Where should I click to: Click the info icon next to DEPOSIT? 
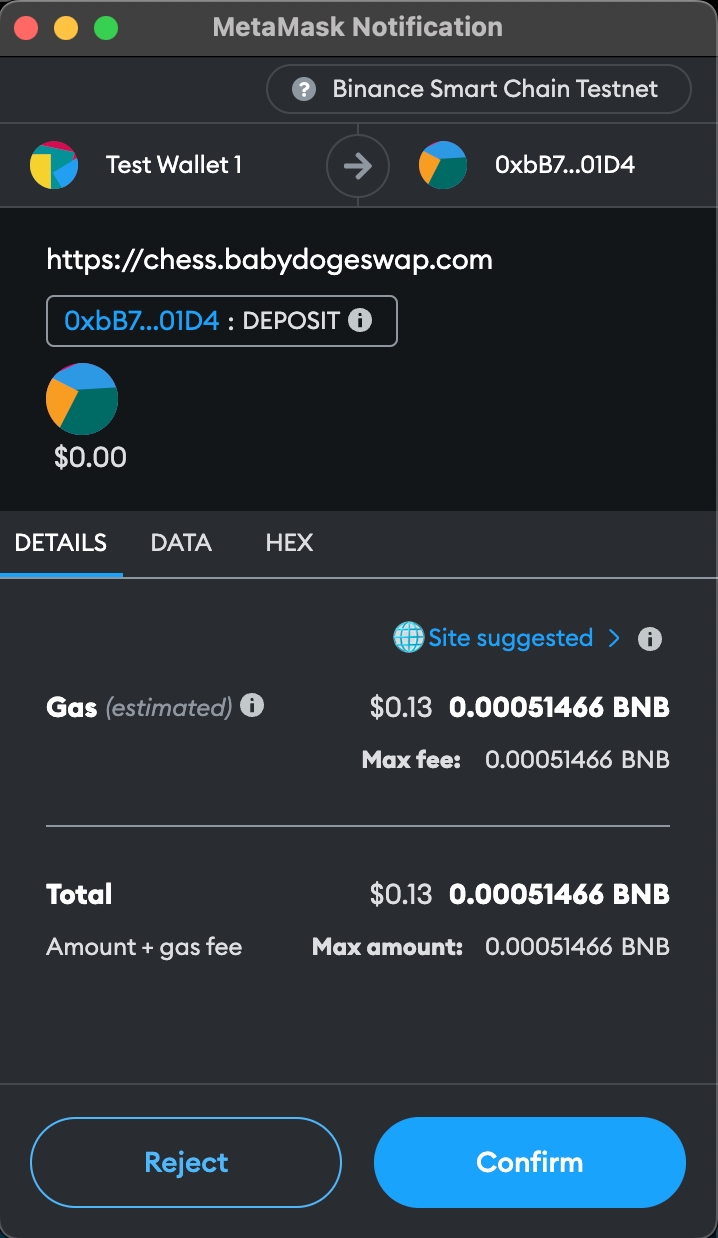pos(359,320)
